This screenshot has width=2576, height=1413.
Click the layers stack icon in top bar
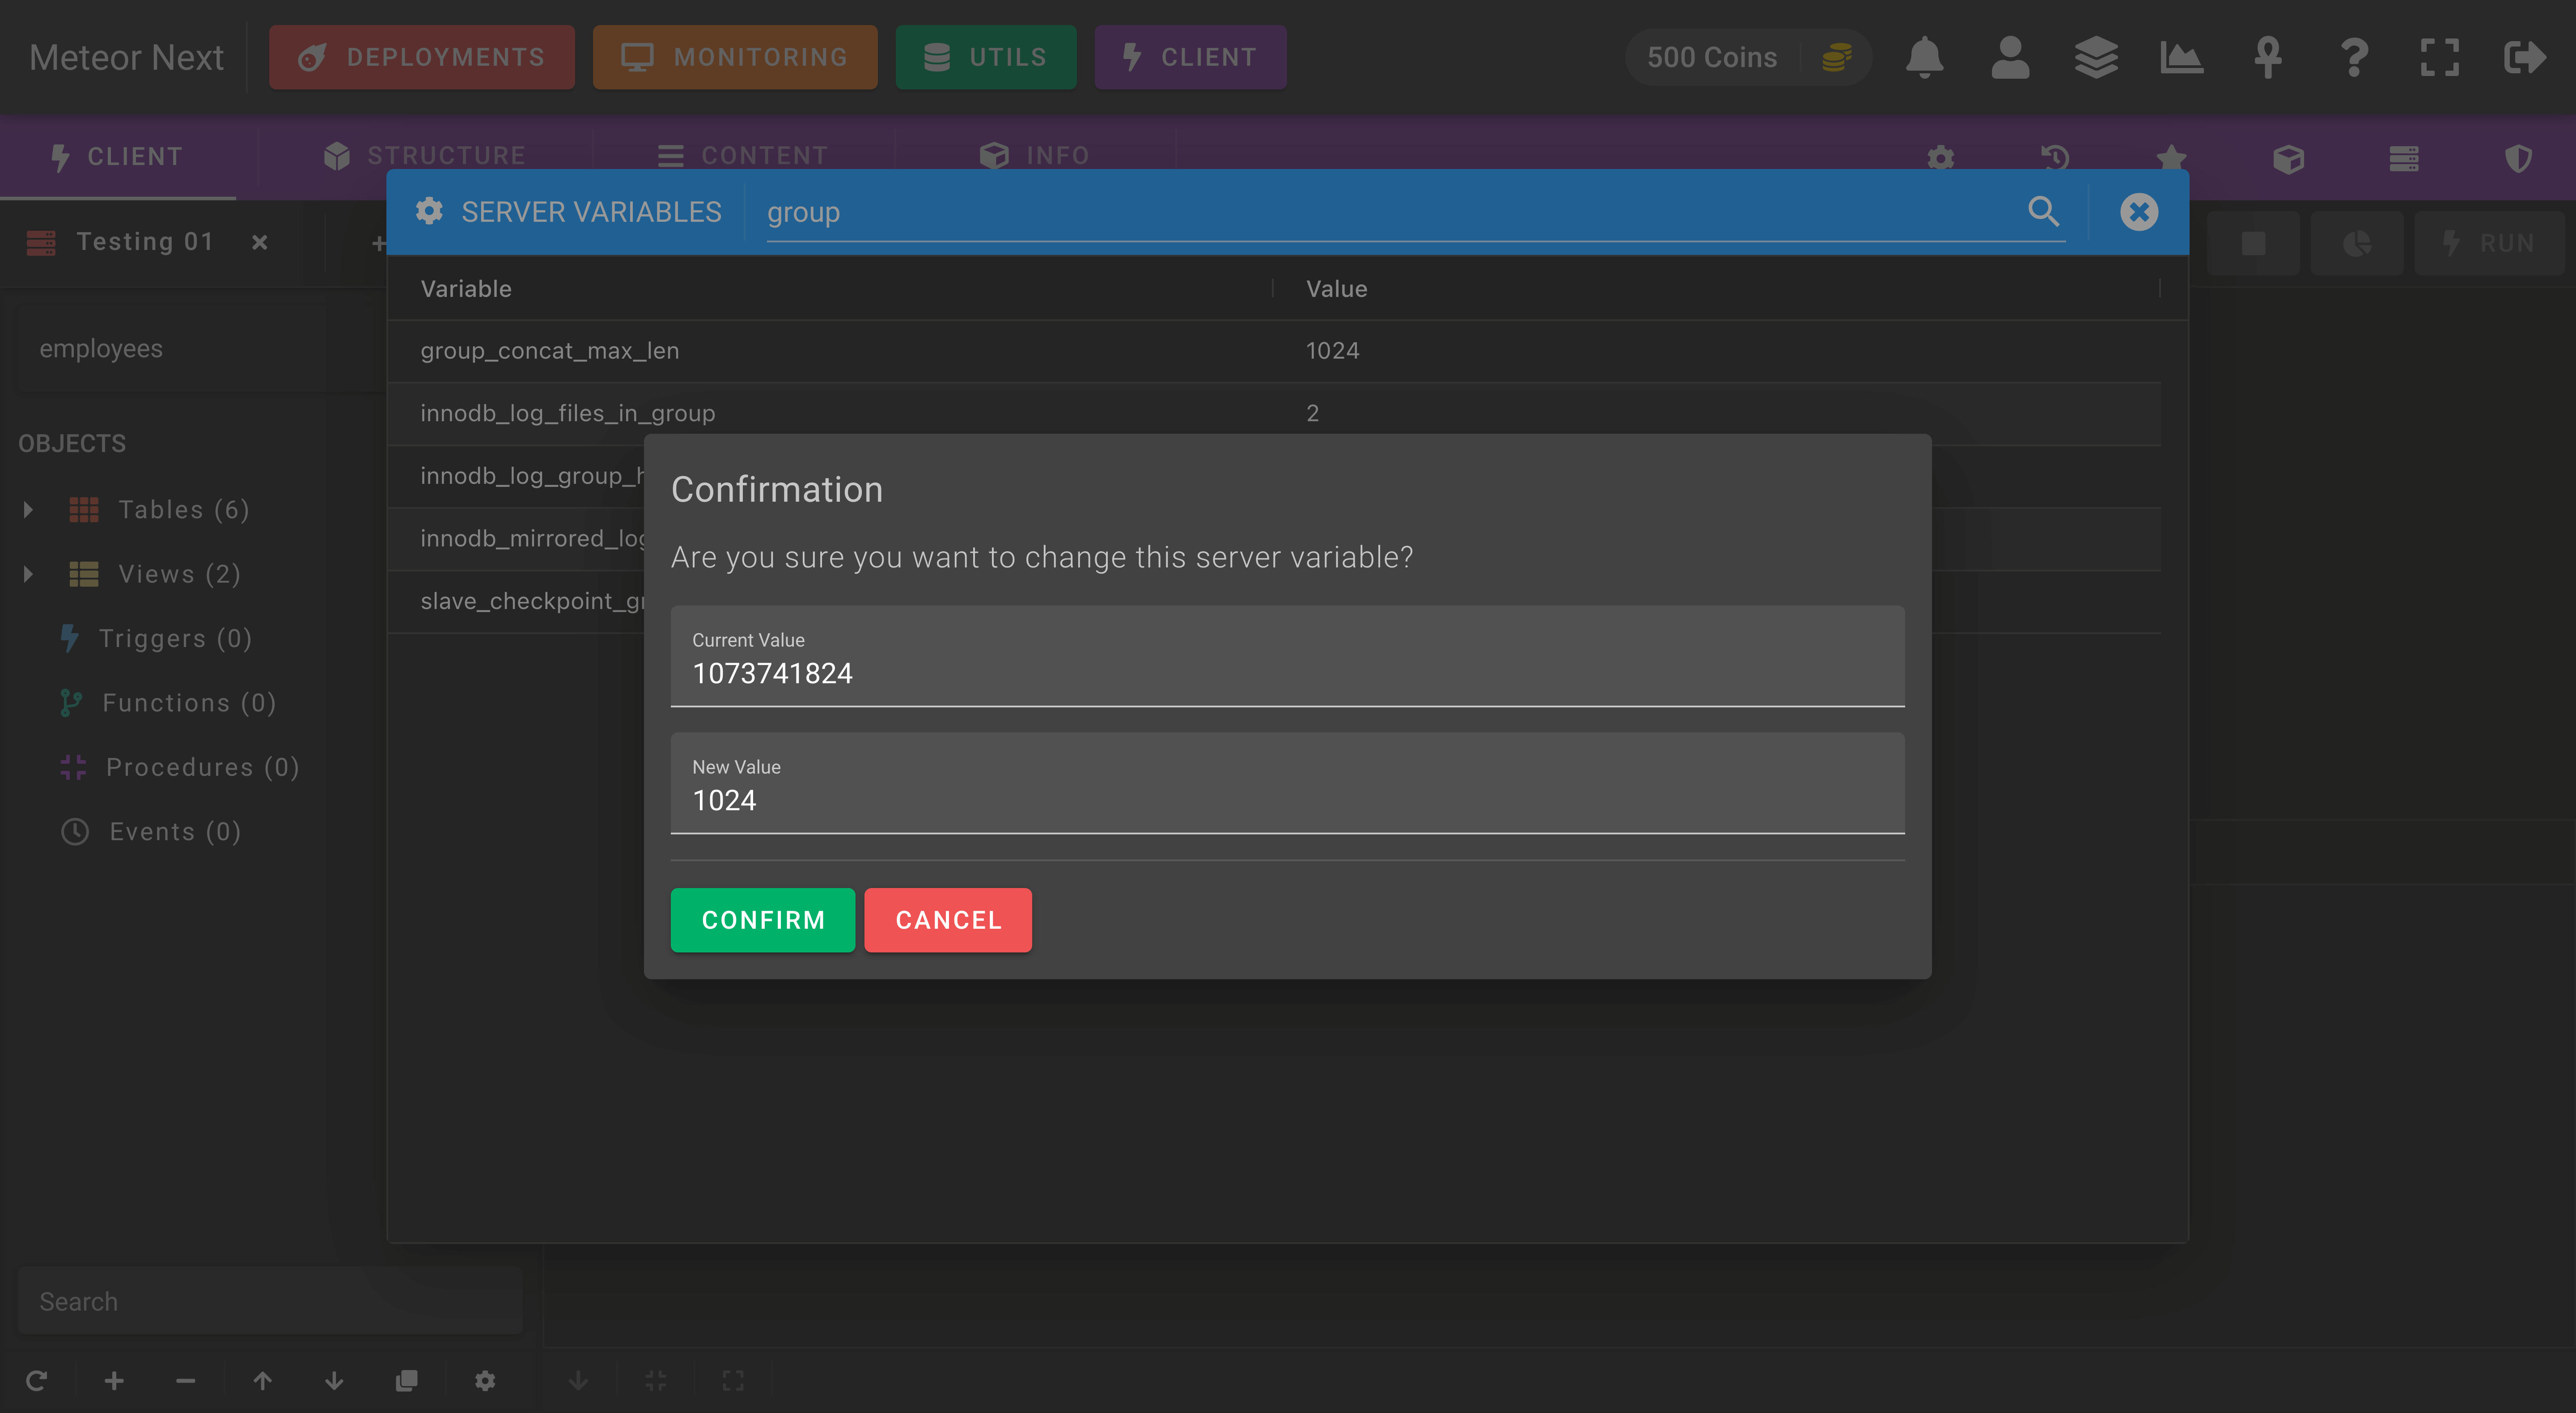2096,57
